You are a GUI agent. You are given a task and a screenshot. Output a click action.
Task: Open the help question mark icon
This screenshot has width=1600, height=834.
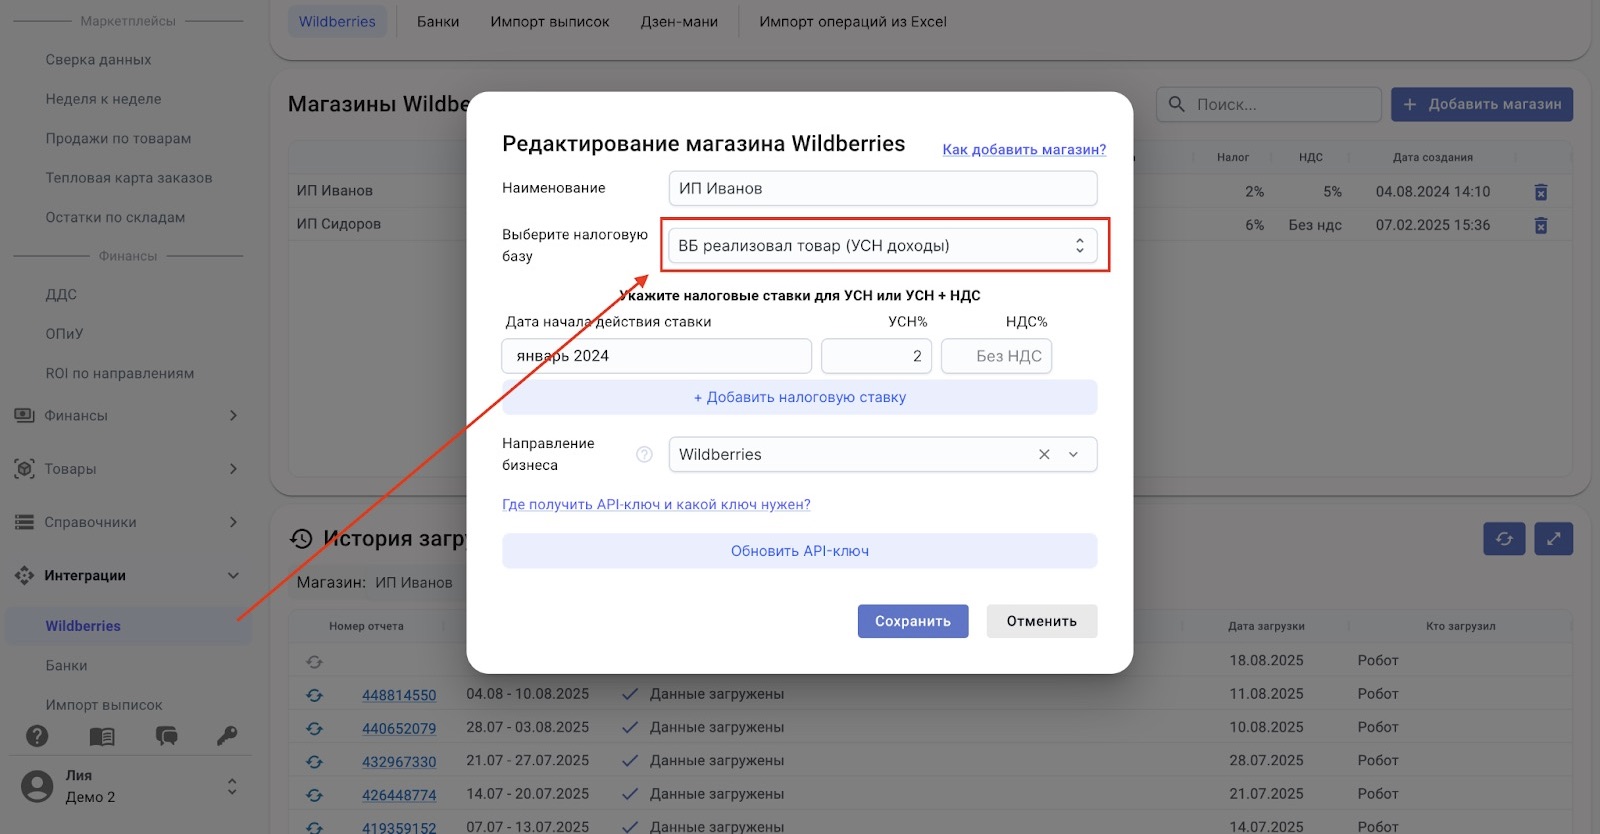pyautogui.click(x=37, y=736)
